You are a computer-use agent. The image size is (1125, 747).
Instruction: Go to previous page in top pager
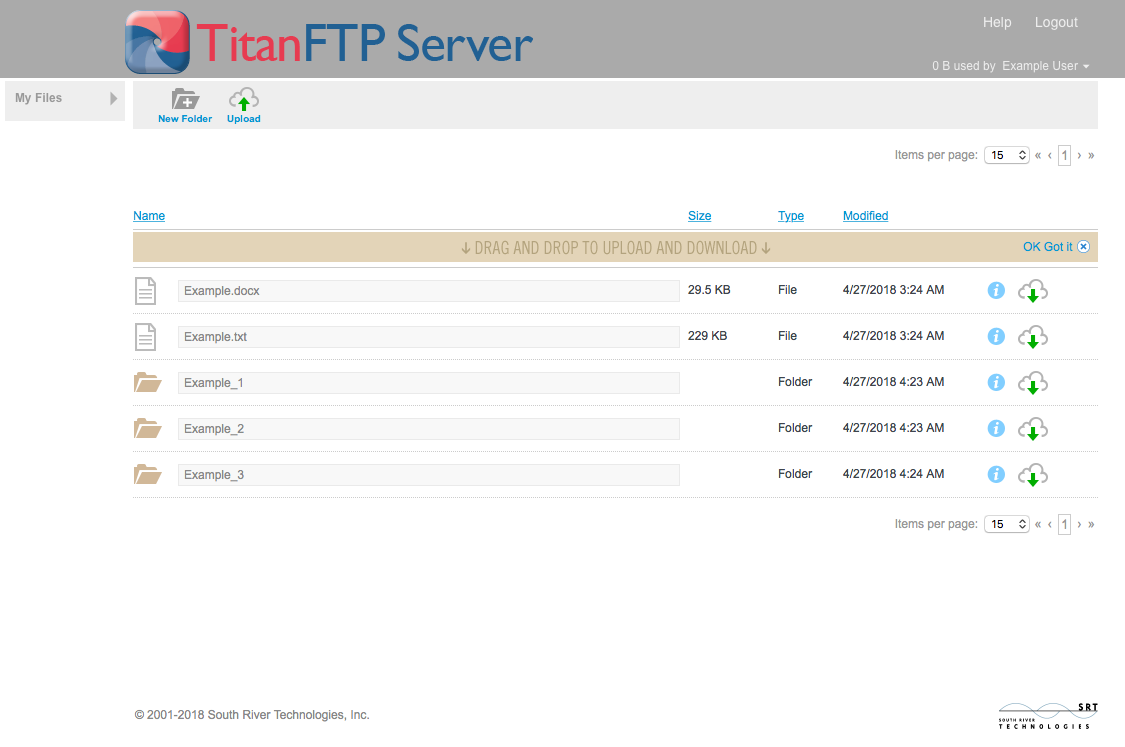[x=1050, y=155]
